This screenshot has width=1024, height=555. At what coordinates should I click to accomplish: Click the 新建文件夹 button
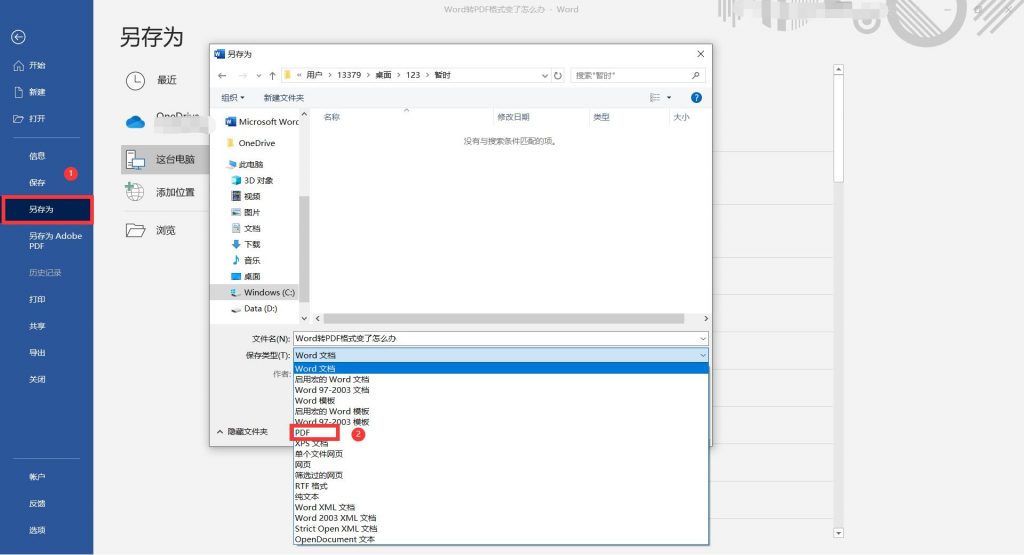[x=284, y=97]
